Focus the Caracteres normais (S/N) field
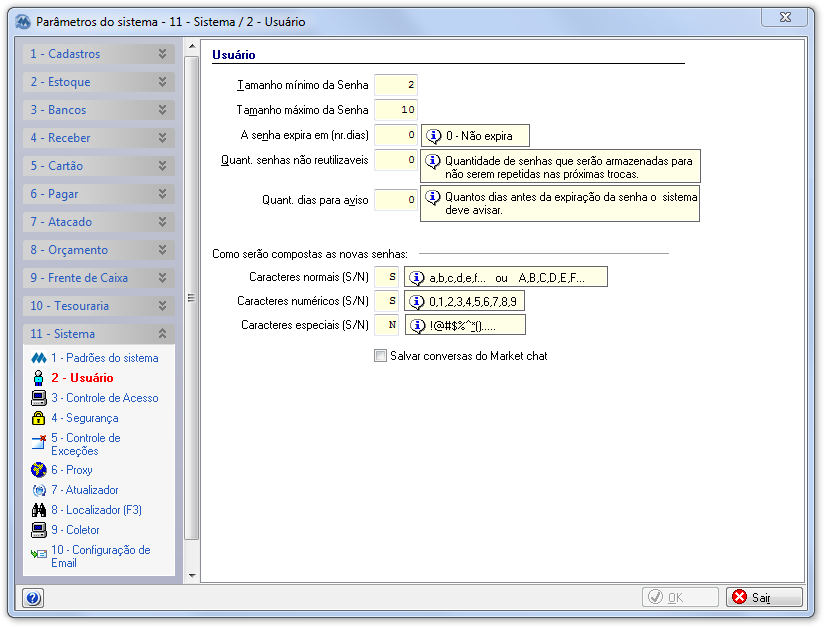825x627 pixels. pyautogui.click(x=387, y=277)
